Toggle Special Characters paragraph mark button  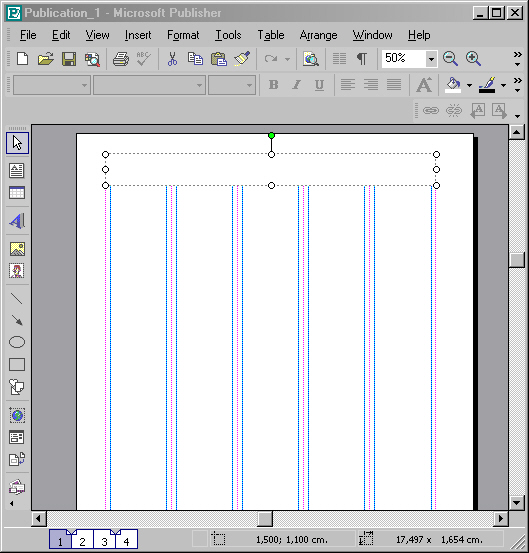[x=362, y=59]
